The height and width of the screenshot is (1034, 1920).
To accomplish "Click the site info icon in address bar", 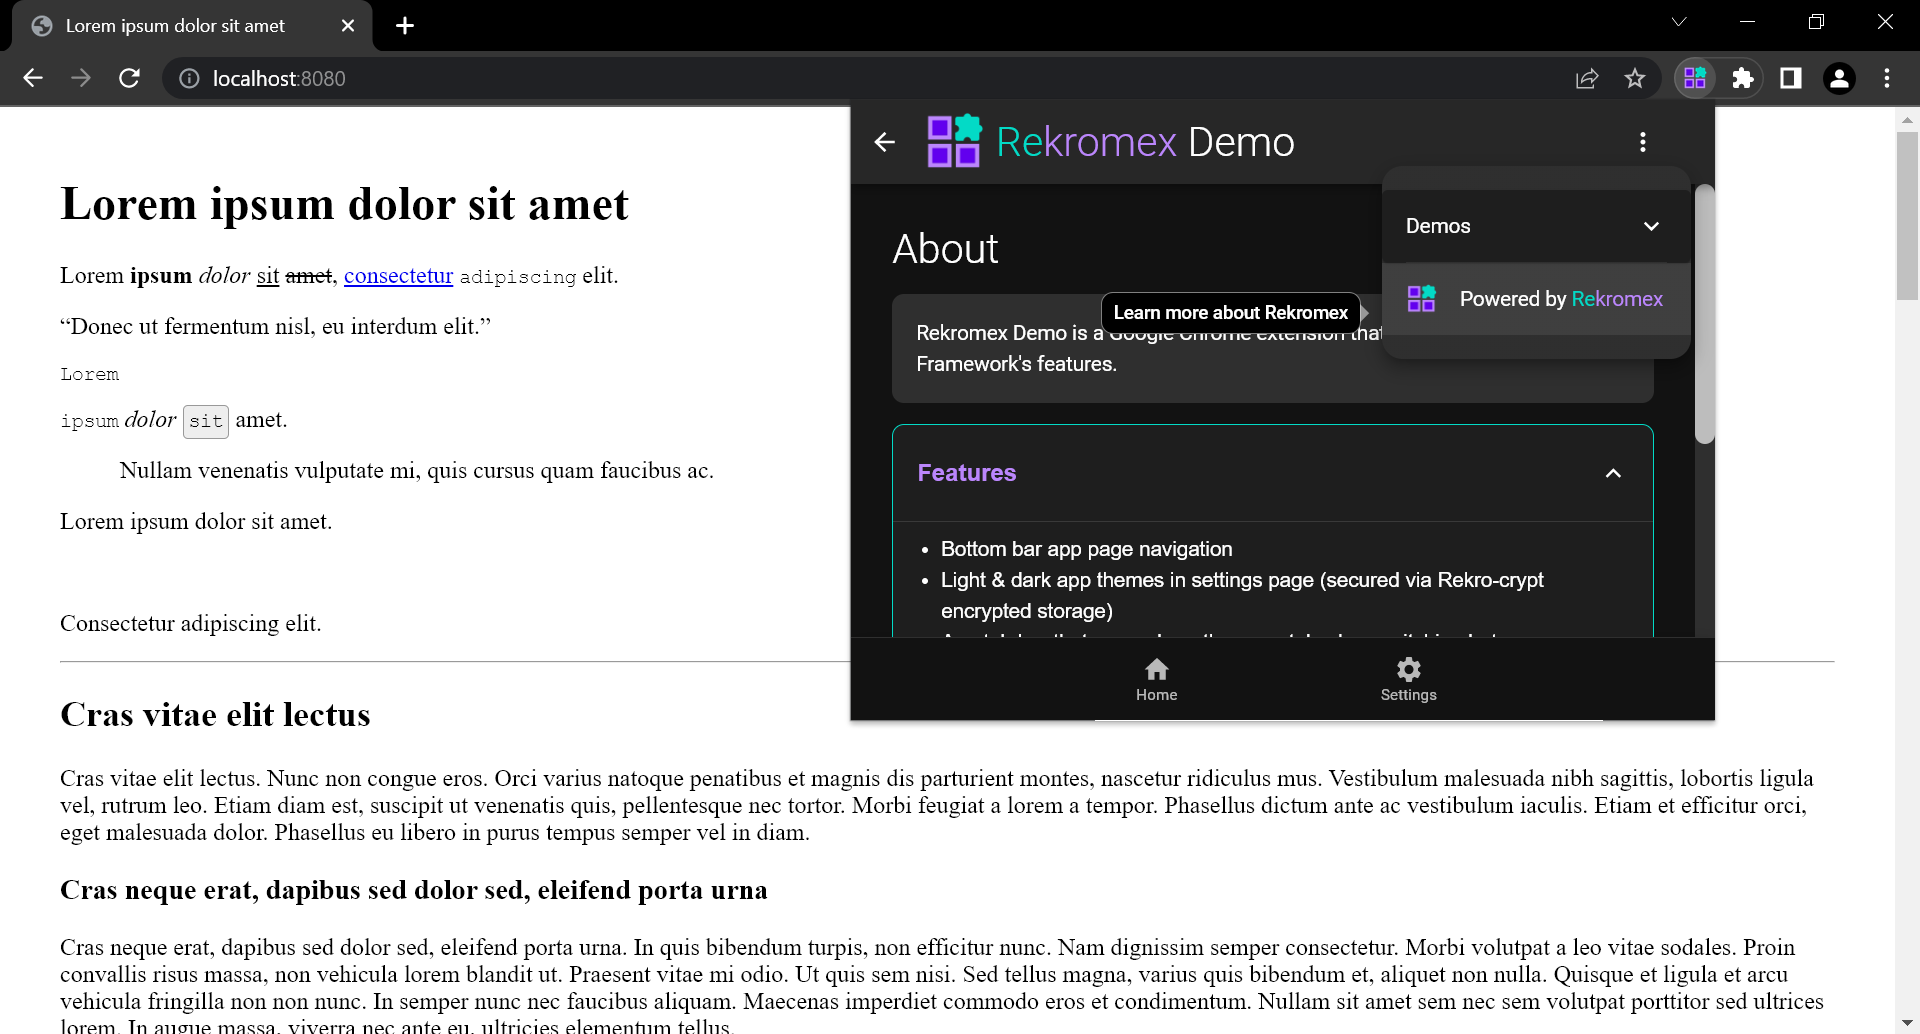I will (189, 78).
